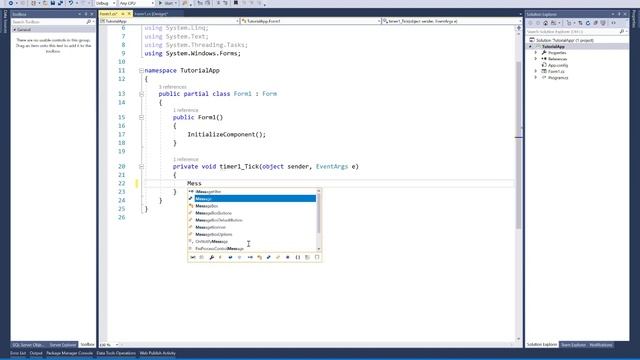Open the timer1_Tick member navigation dropdown

451,21
